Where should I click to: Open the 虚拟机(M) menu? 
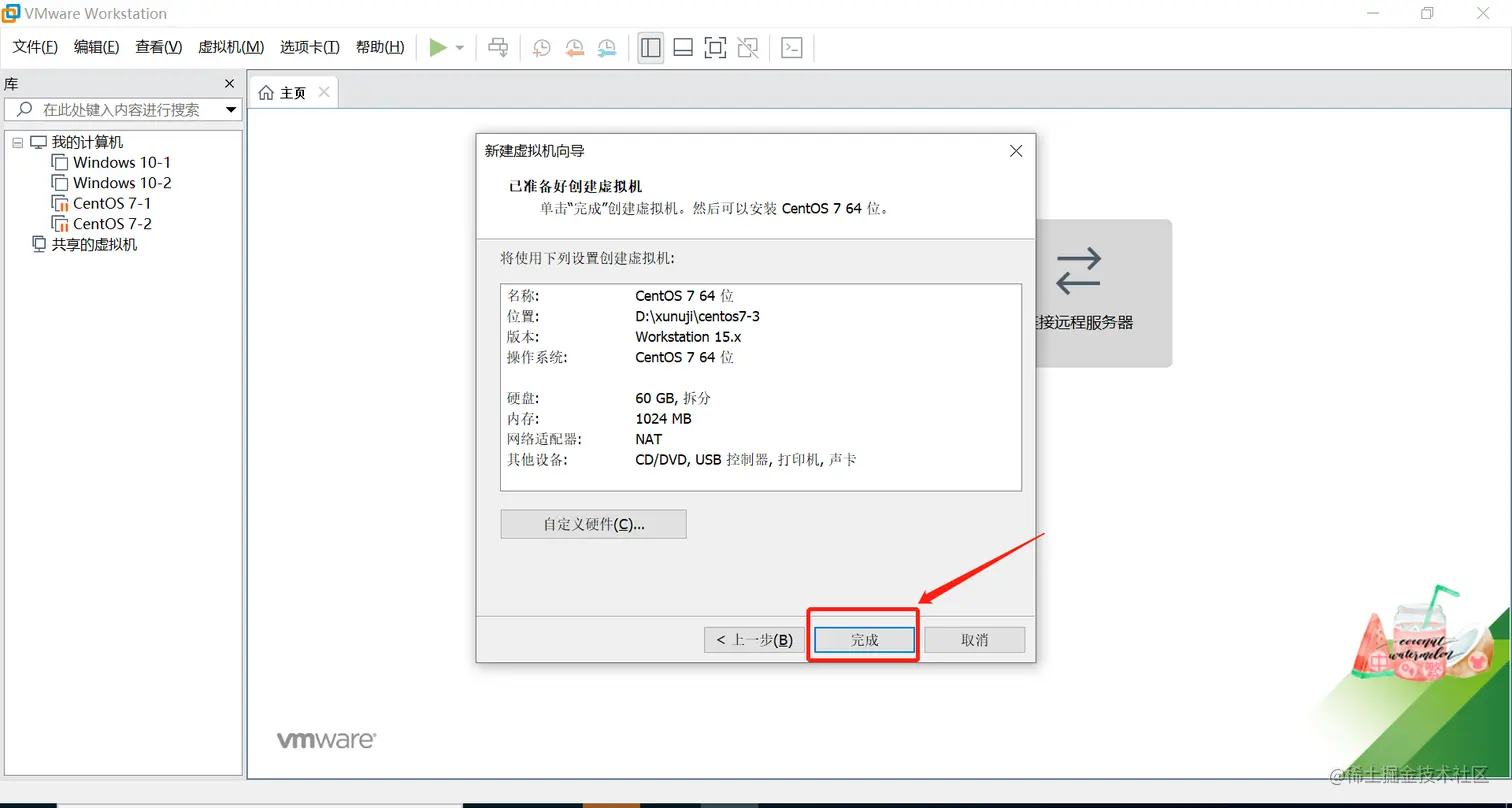[x=231, y=47]
